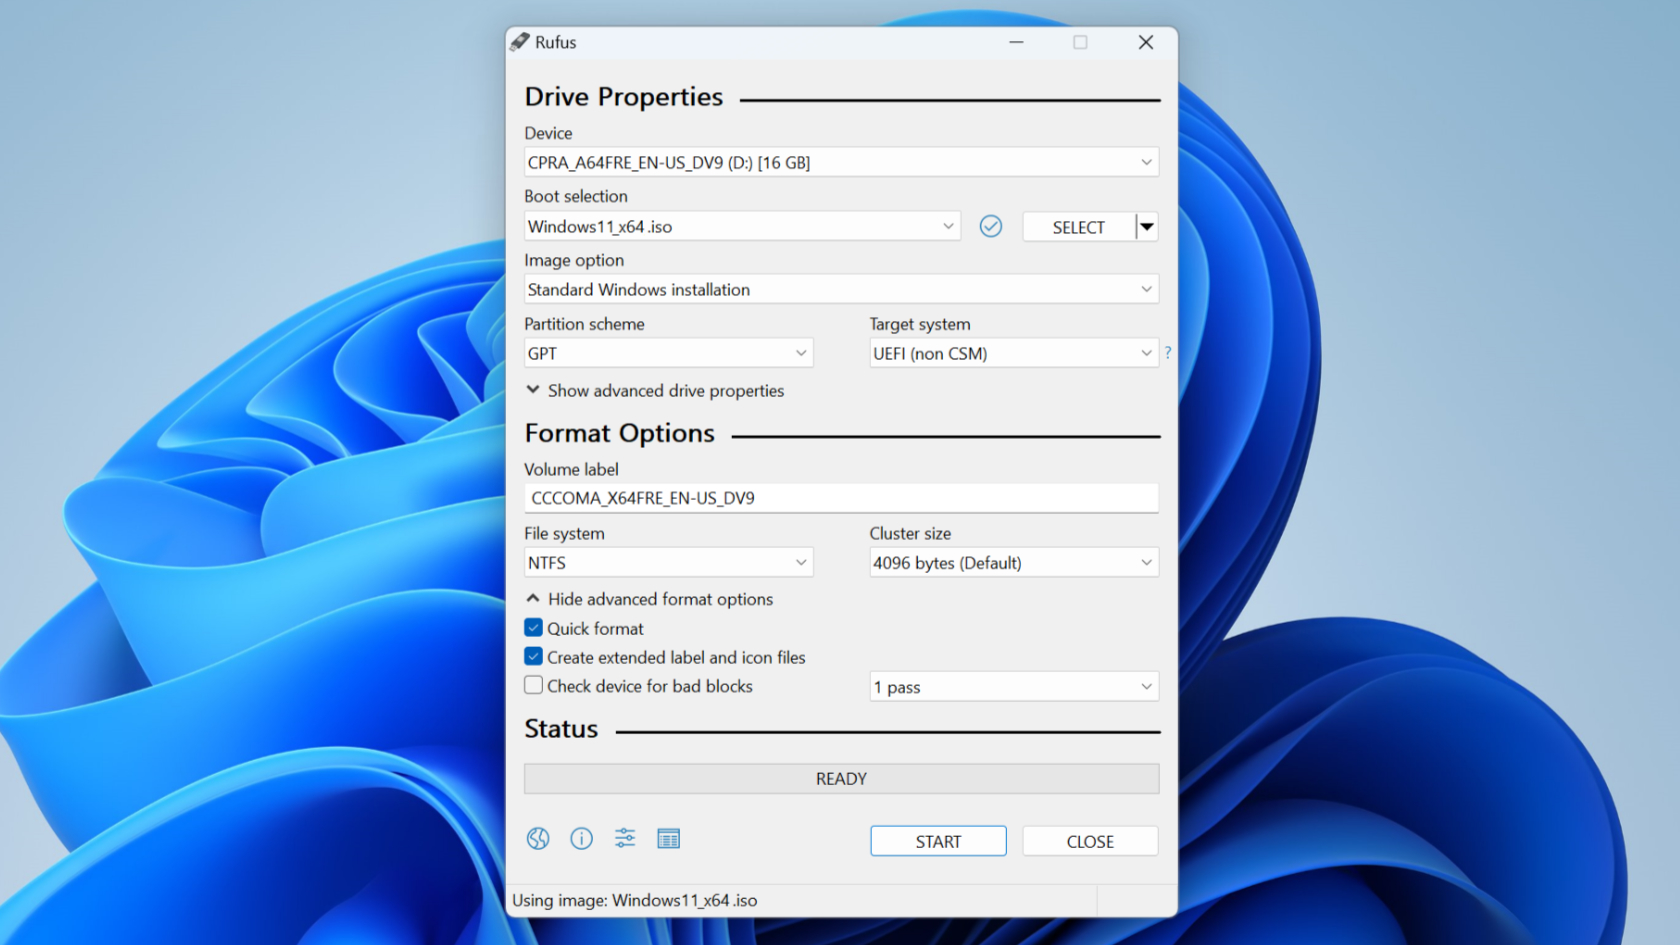Viewport: 1680px width, 945px height.
Task: Click the target system help question mark
Action: tap(1167, 353)
